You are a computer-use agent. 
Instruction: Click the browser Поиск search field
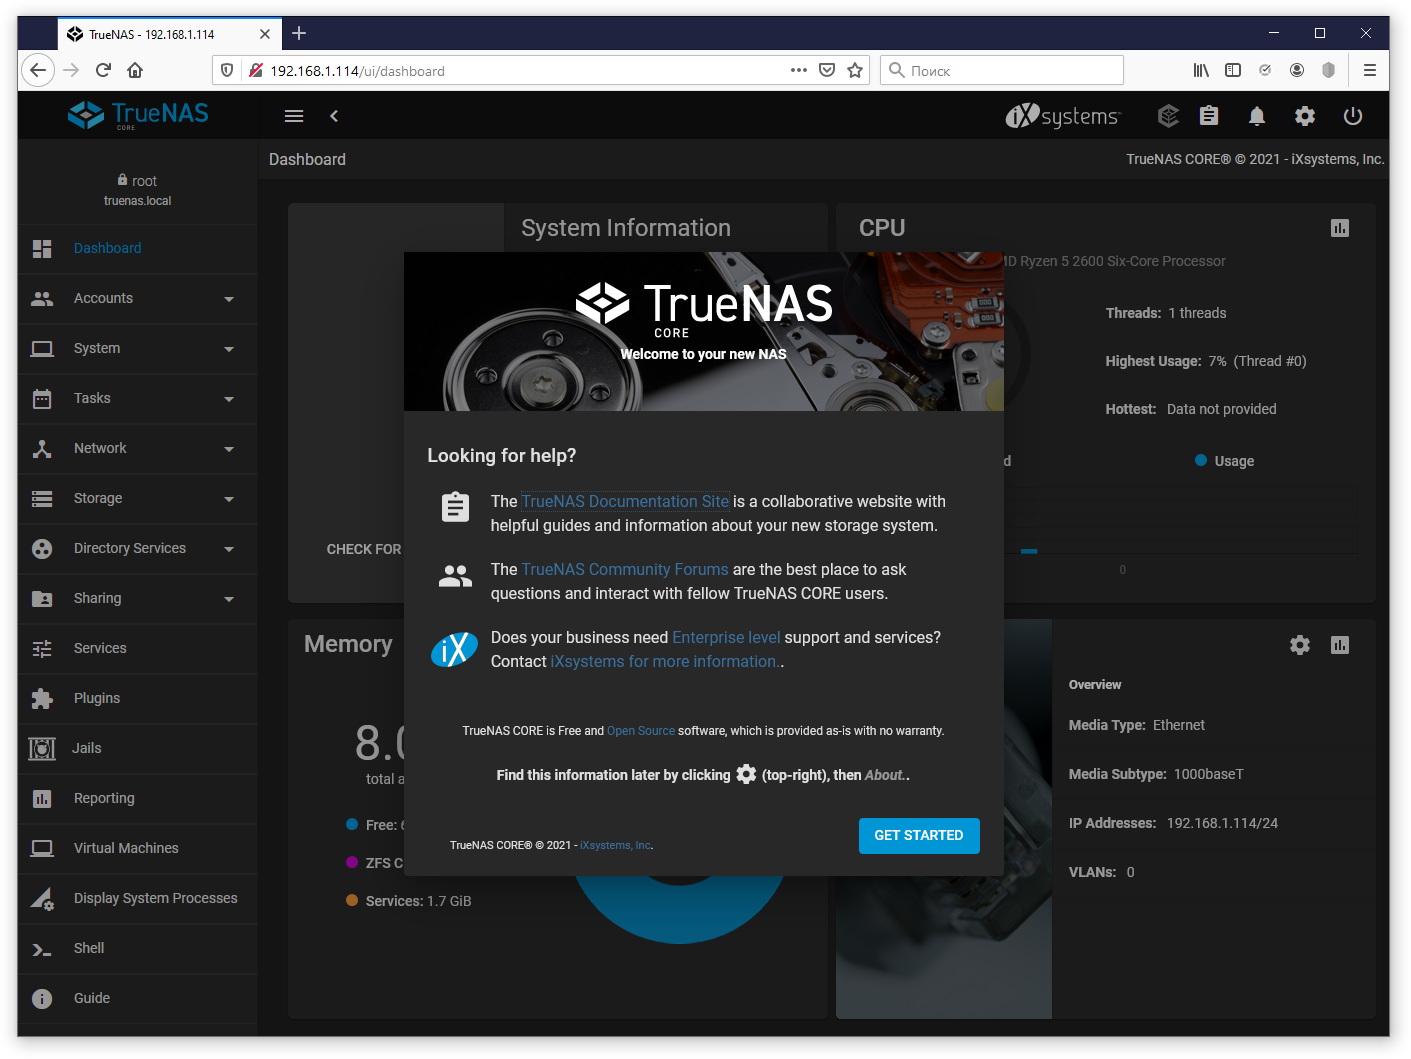point(1002,70)
